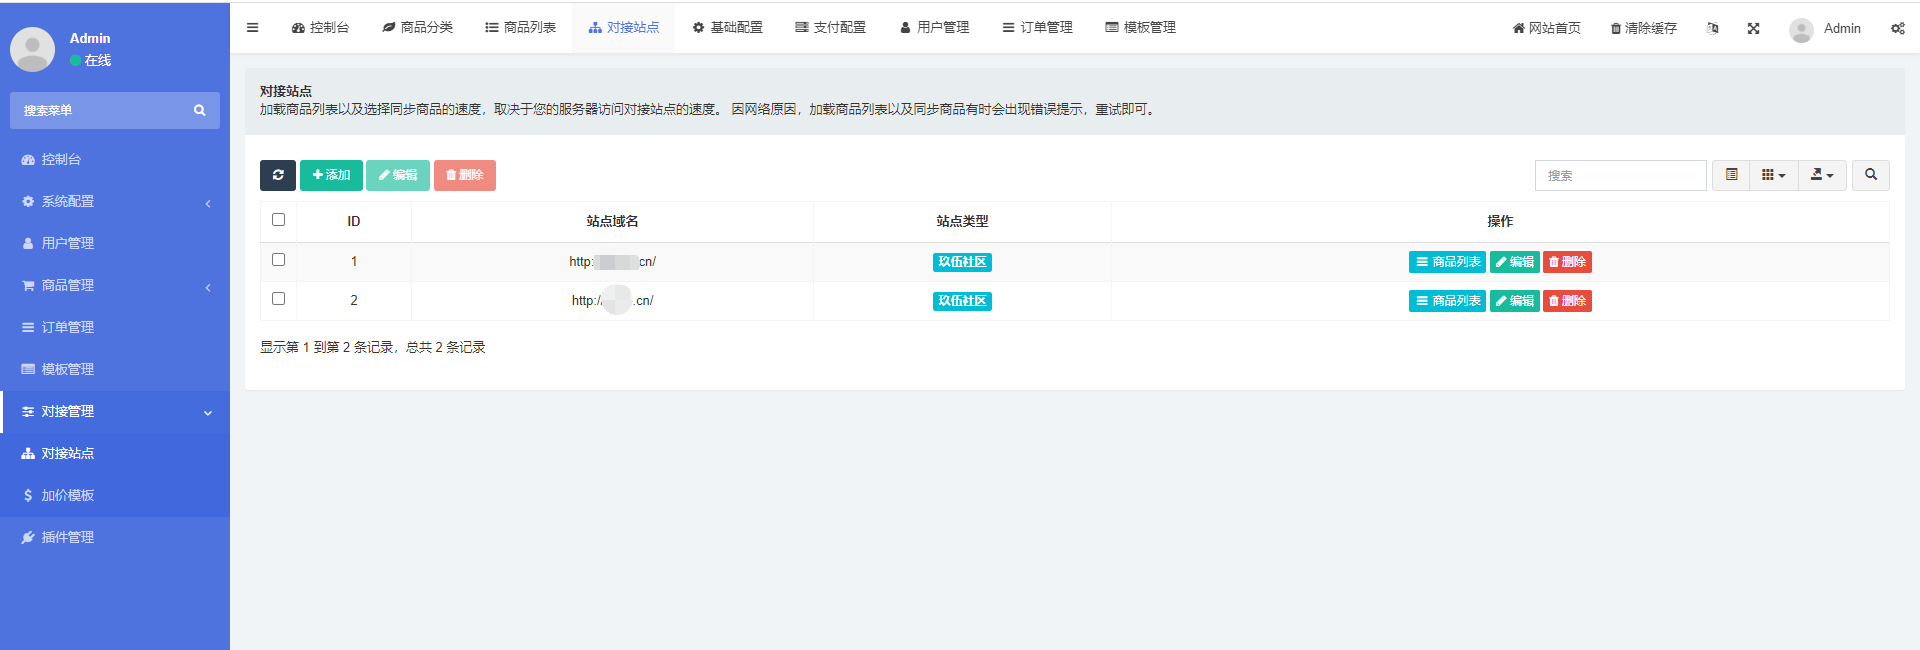This screenshot has height=650, width=1920.
Task: Open the language switch icon
Action: coord(1712,28)
